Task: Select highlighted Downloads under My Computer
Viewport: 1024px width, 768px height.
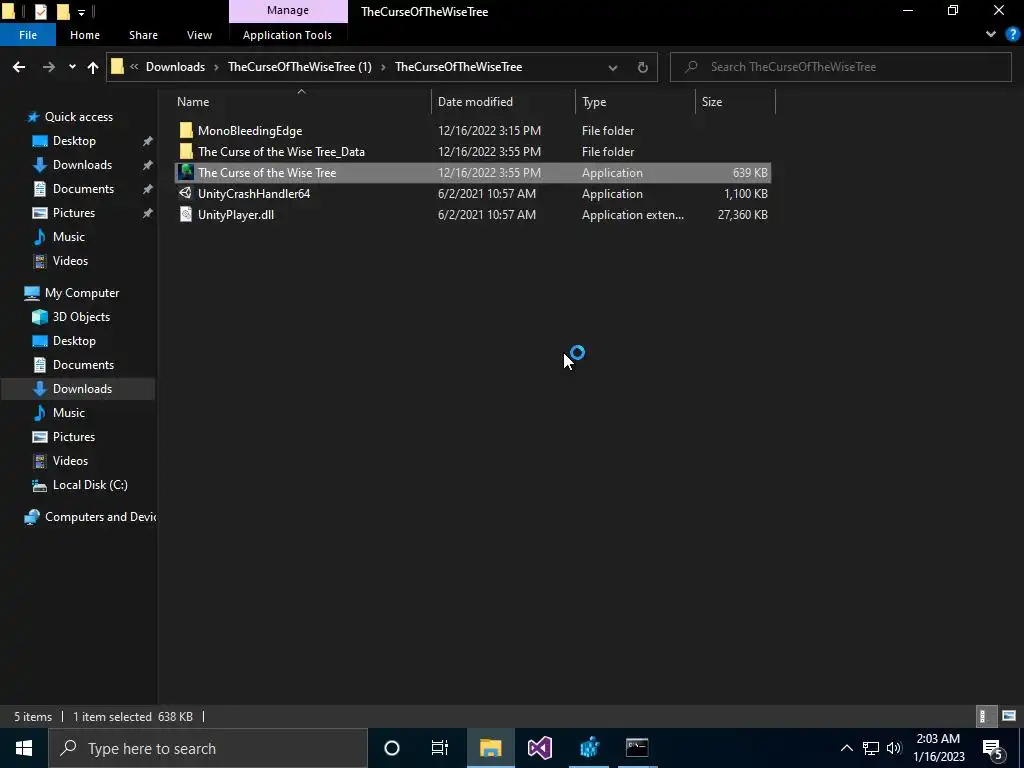Action: pos(78,389)
